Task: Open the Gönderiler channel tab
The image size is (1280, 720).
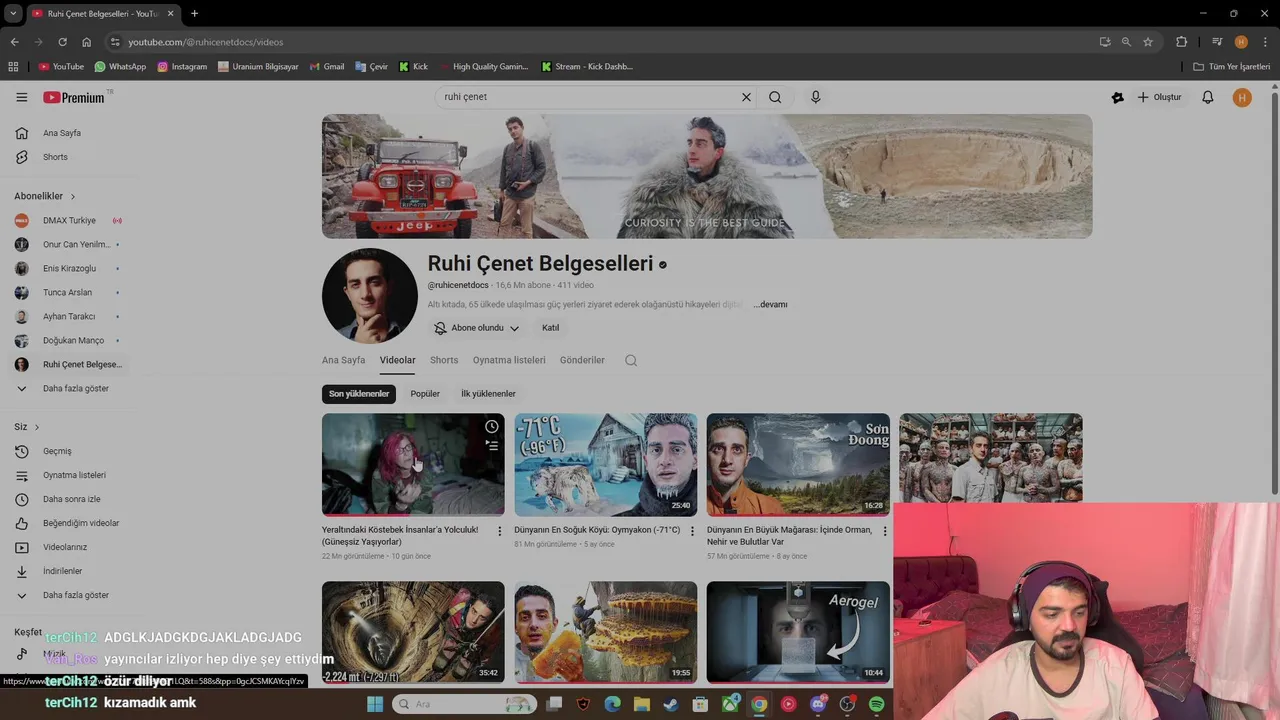Action: click(582, 360)
